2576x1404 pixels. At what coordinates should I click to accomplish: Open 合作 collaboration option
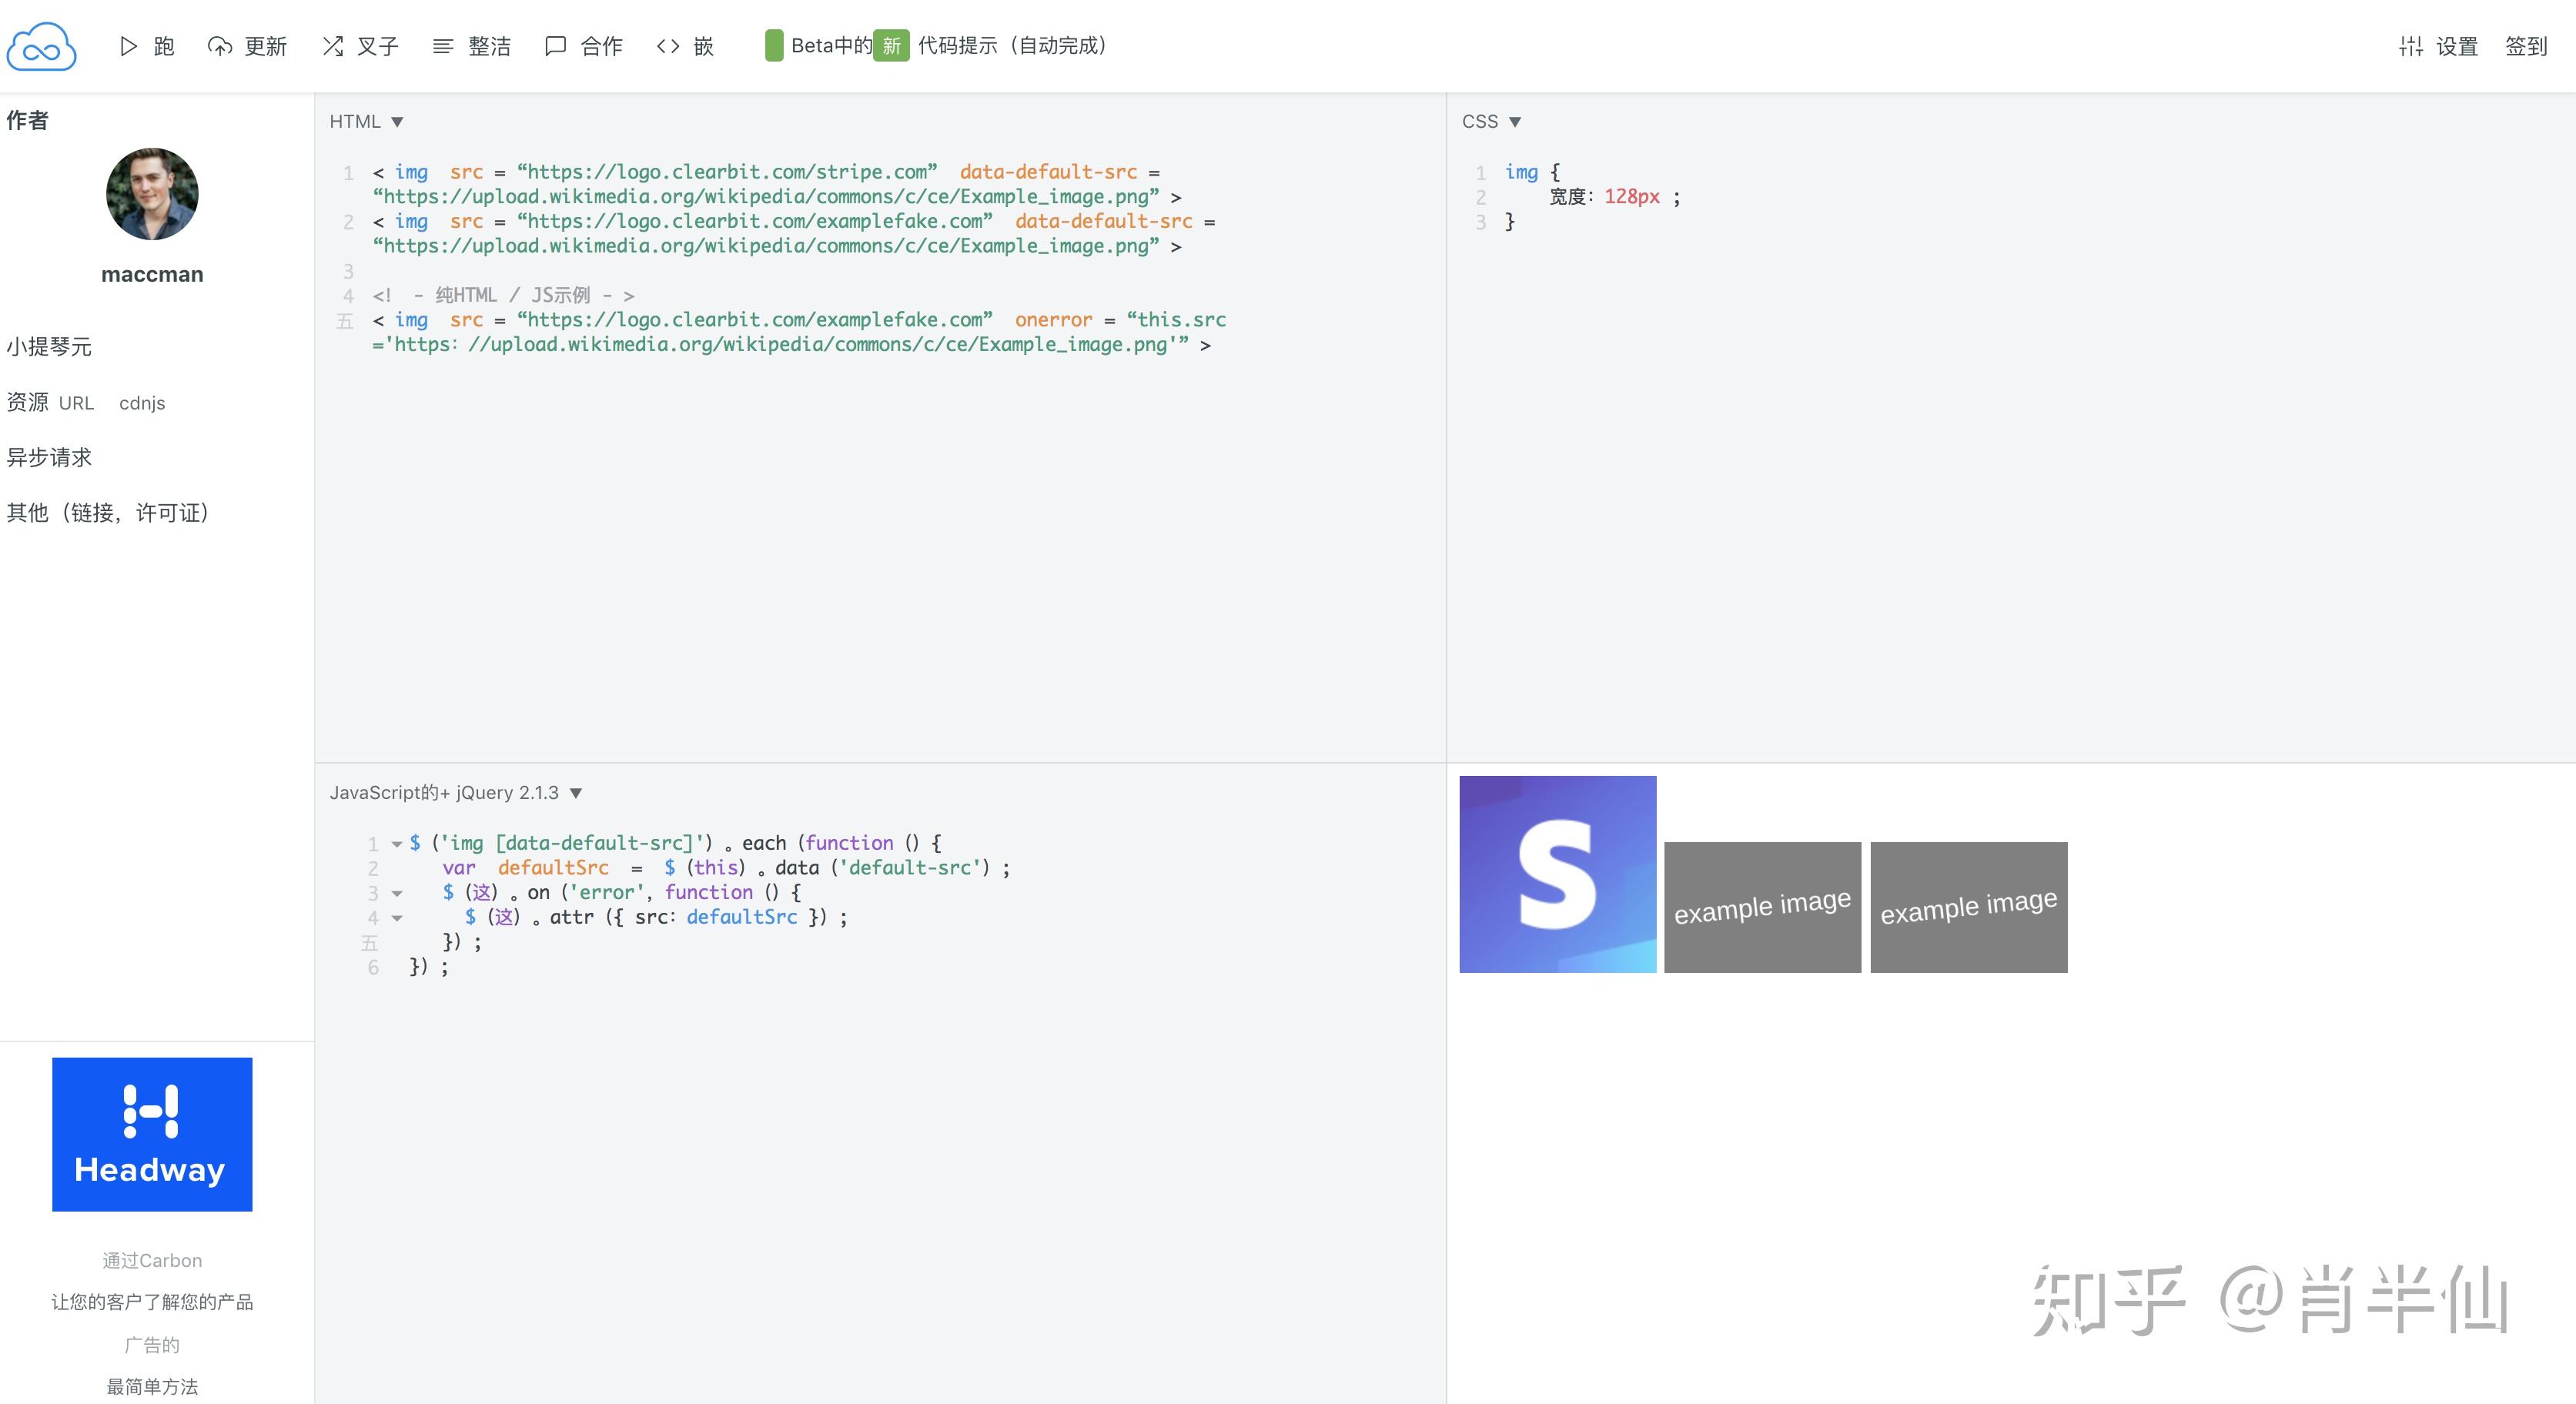click(x=584, y=46)
